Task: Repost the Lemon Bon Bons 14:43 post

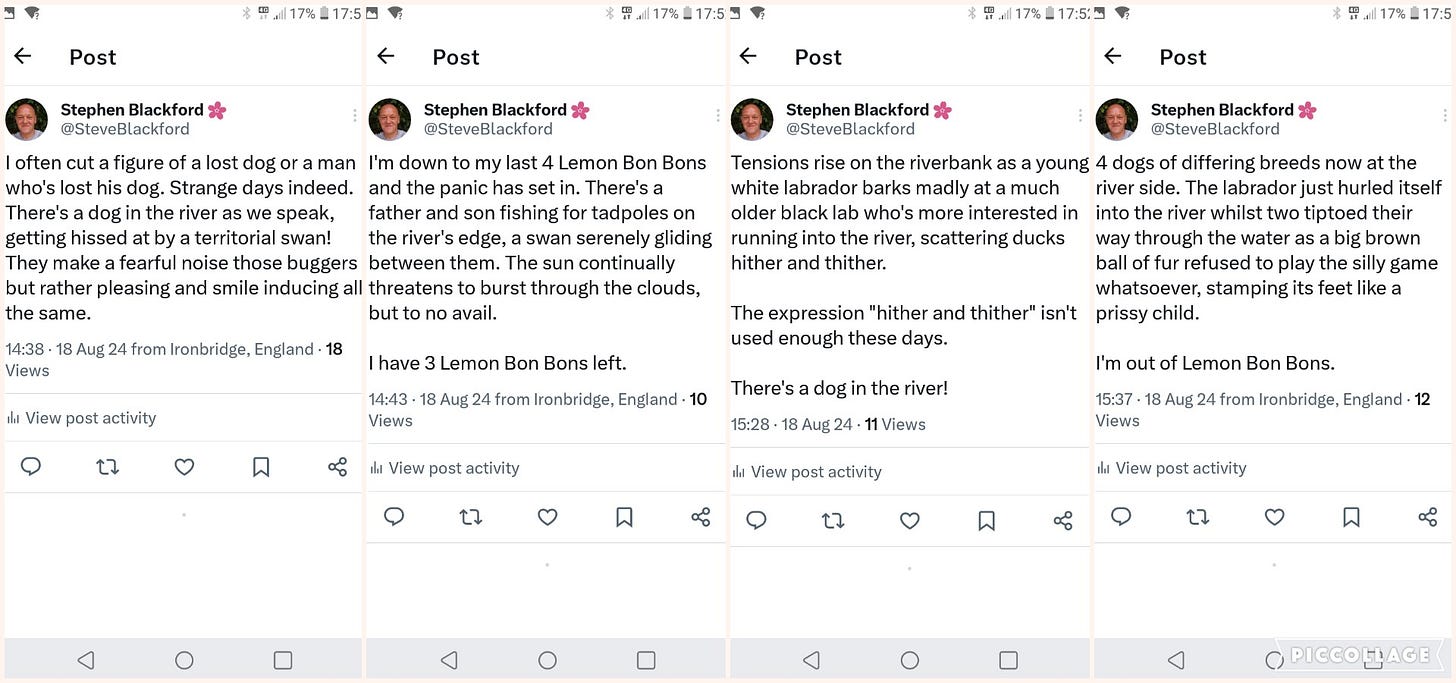Action: click(471, 517)
